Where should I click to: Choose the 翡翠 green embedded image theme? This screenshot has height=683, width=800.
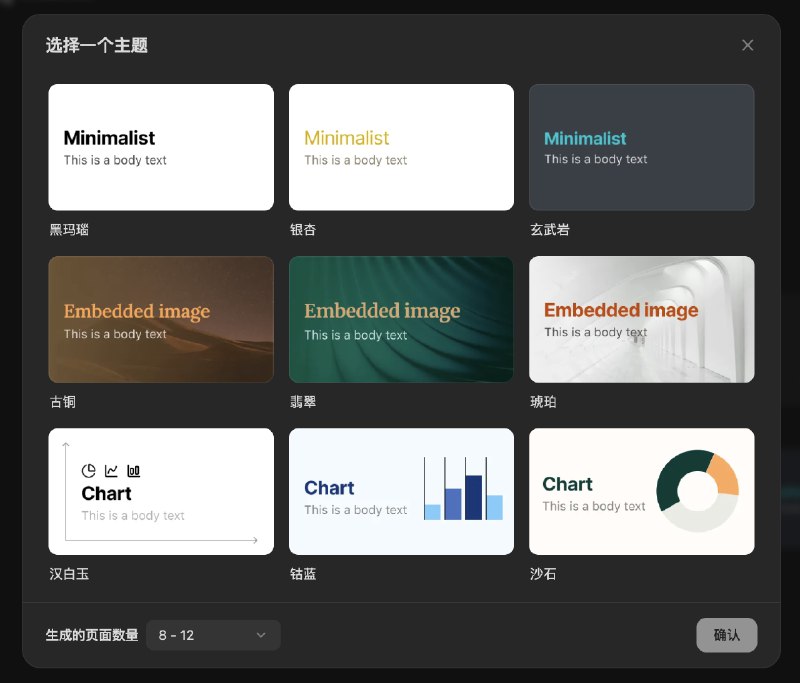(402, 319)
